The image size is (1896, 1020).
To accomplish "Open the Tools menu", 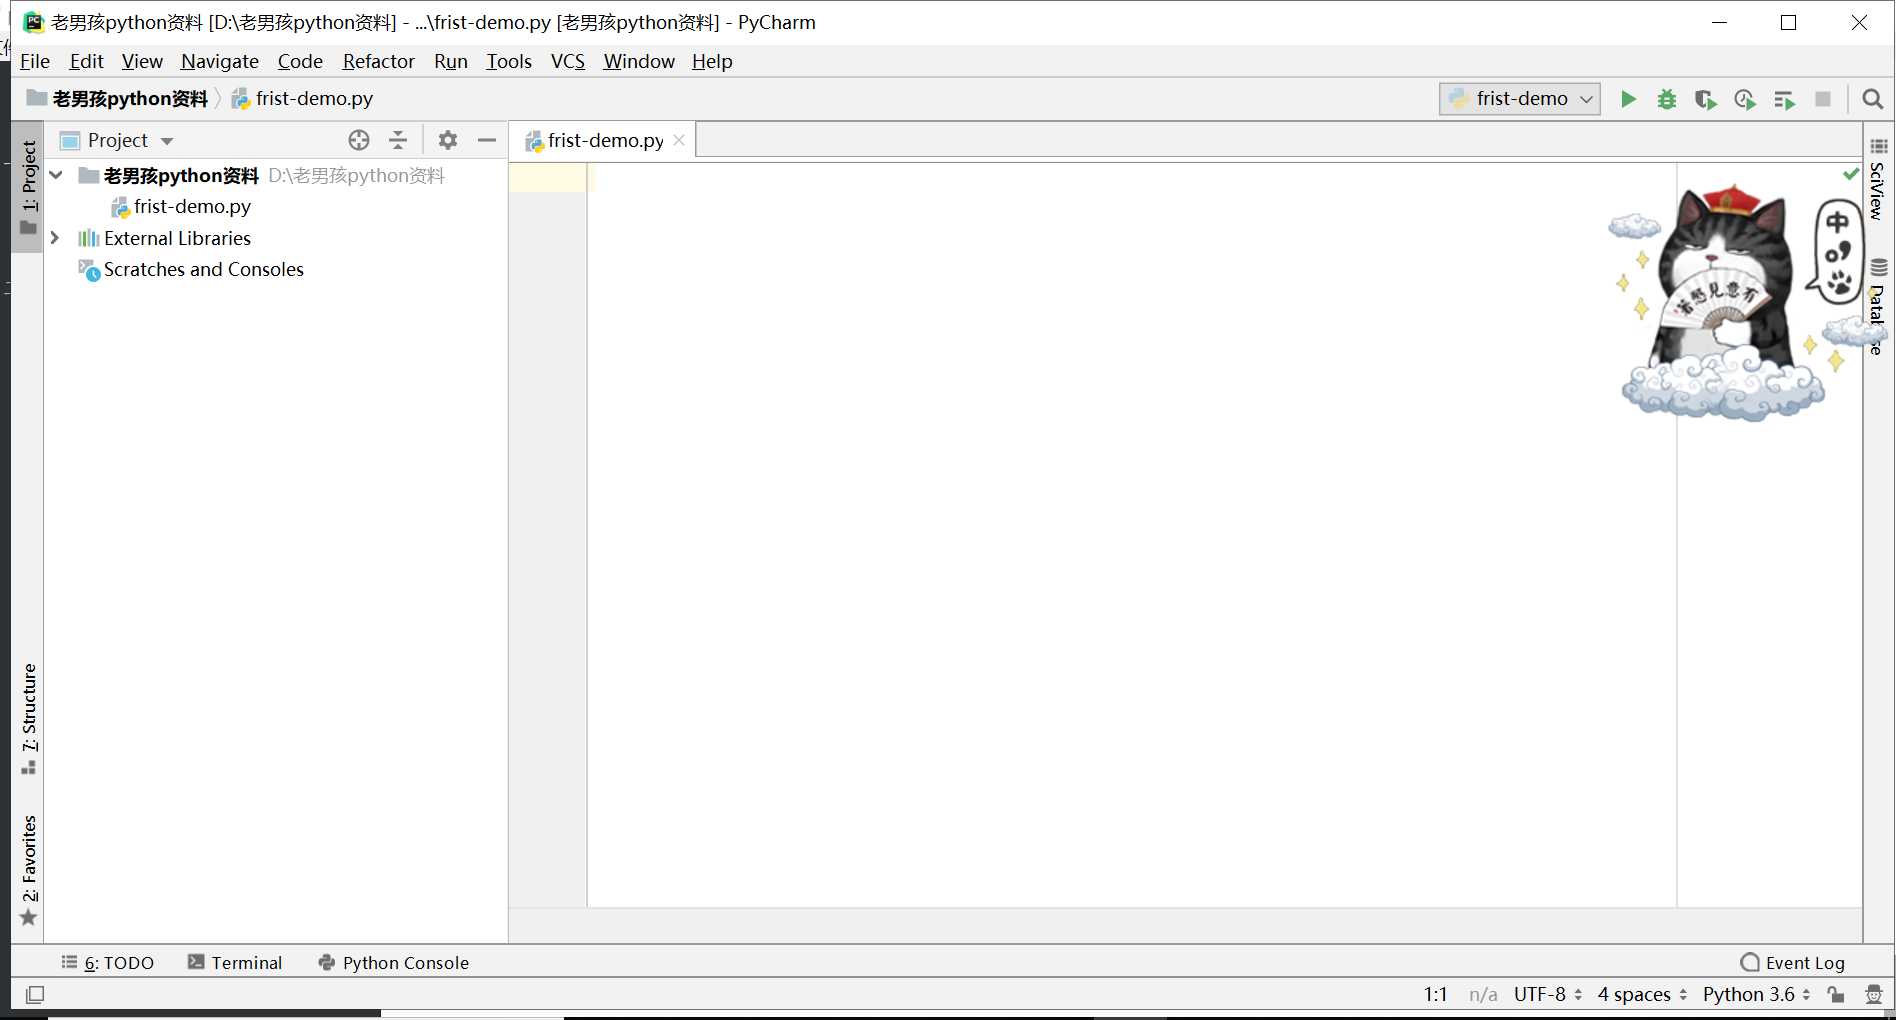I will tap(509, 61).
